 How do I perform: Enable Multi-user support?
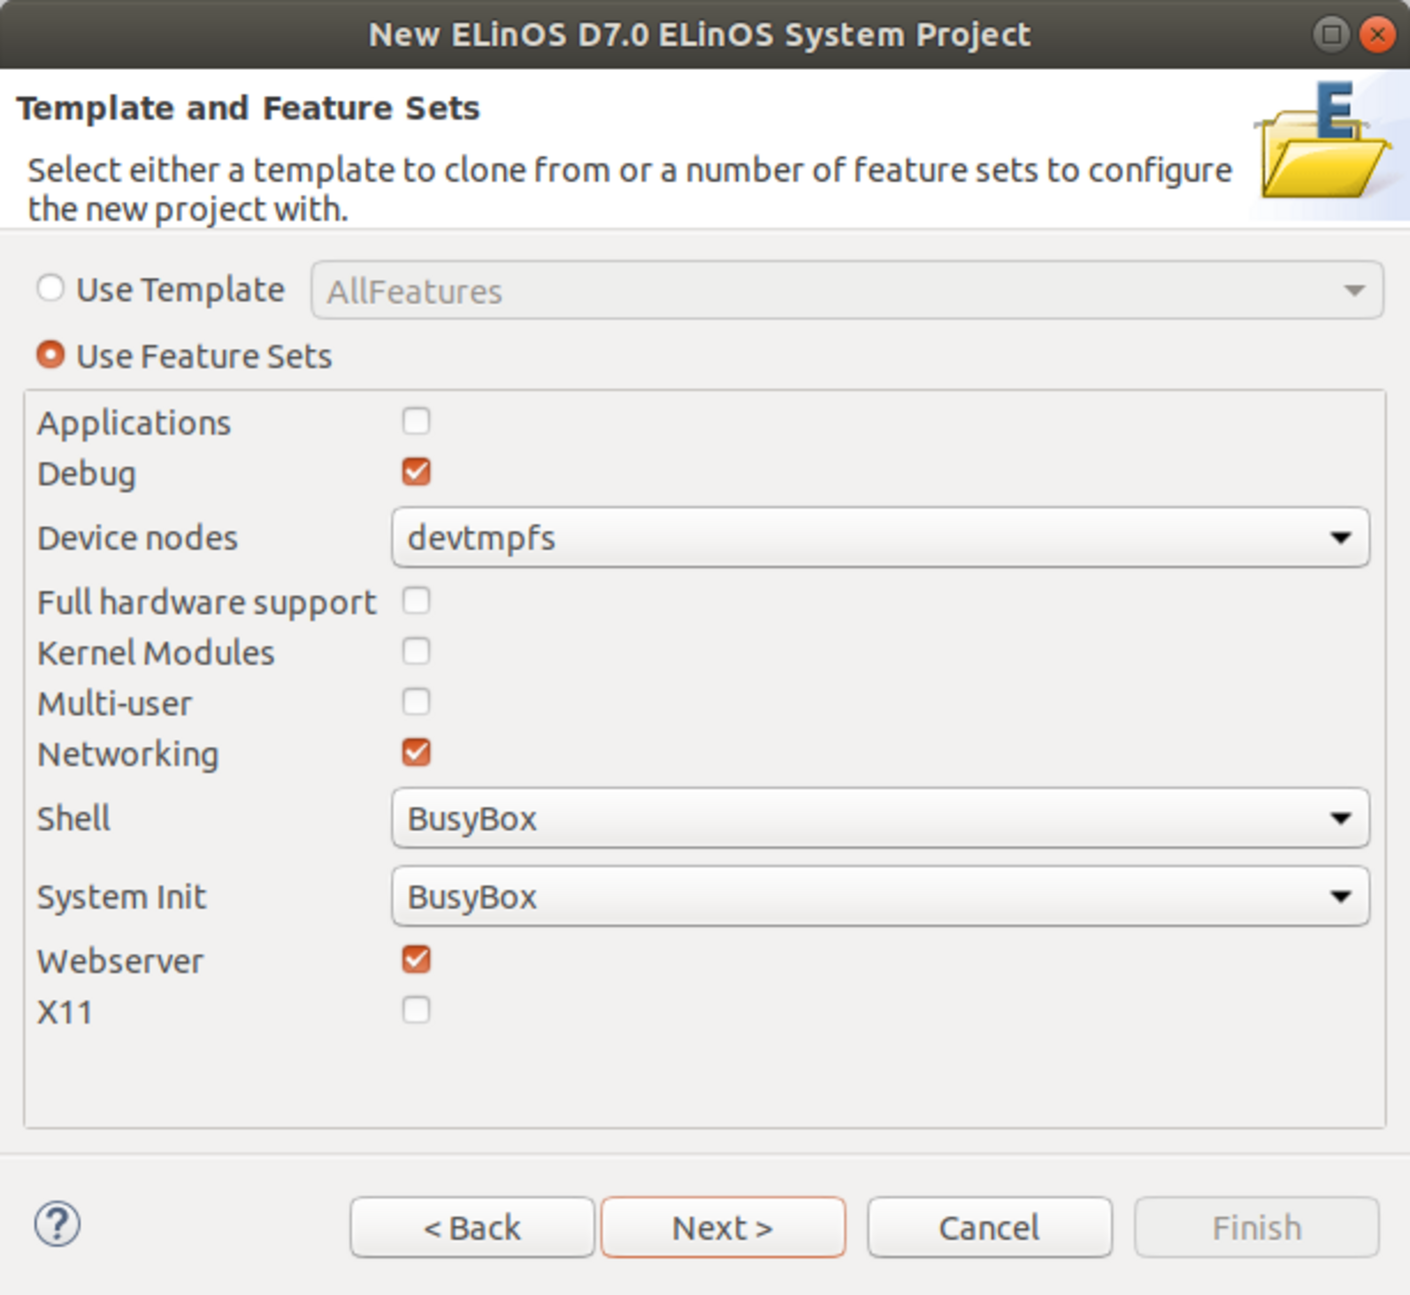click(x=417, y=702)
